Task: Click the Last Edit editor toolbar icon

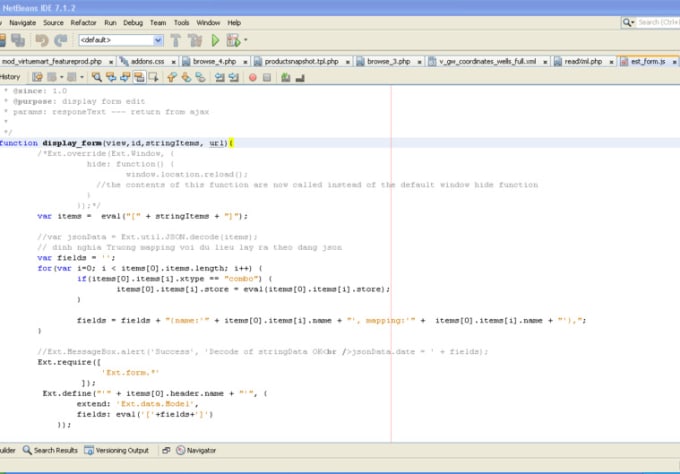Action: tap(37, 77)
